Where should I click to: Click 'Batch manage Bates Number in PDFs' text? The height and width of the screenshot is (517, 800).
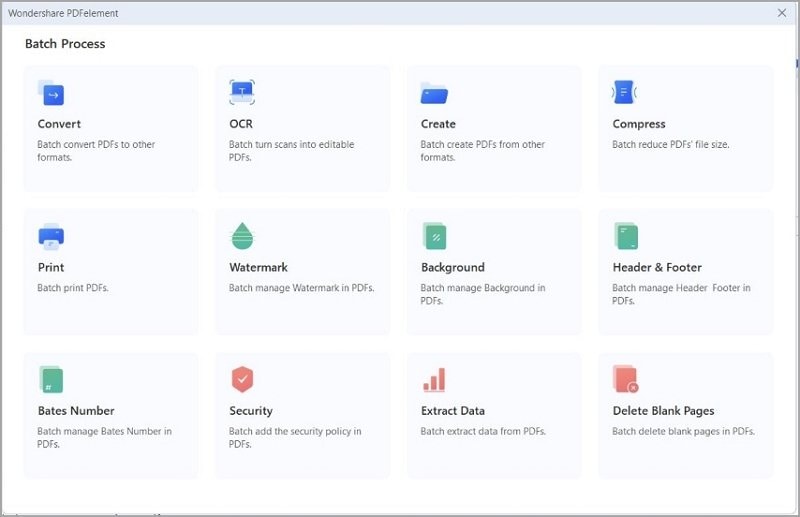pos(104,438)
